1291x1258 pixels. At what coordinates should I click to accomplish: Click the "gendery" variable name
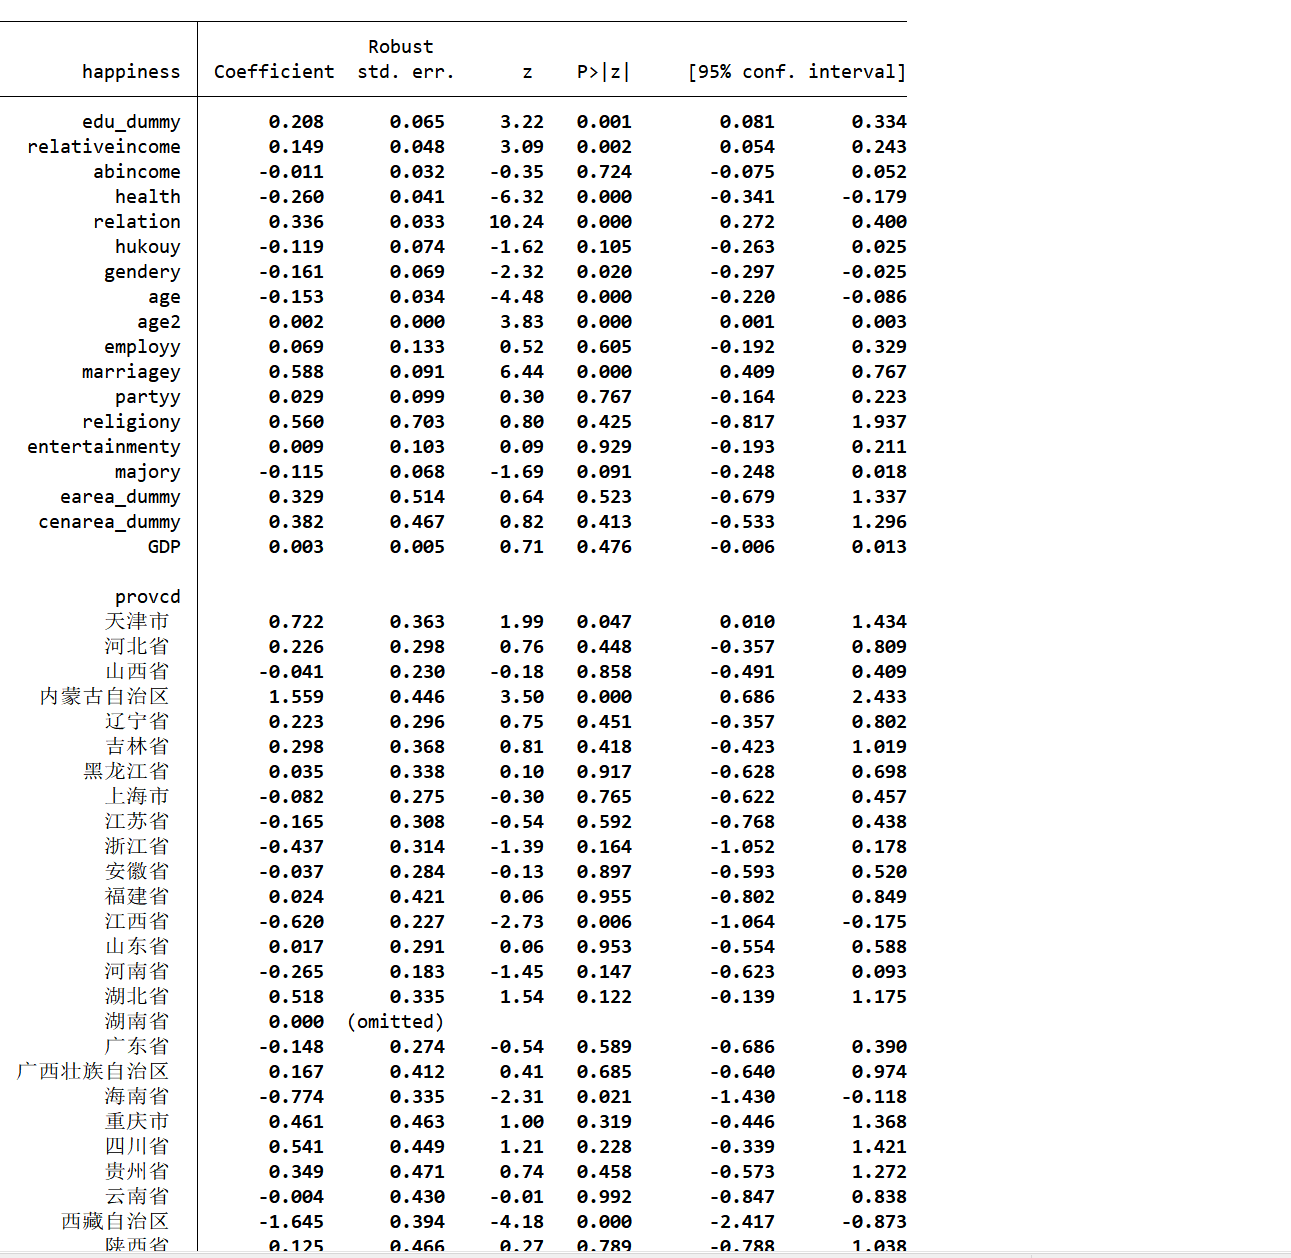[142, 272]
